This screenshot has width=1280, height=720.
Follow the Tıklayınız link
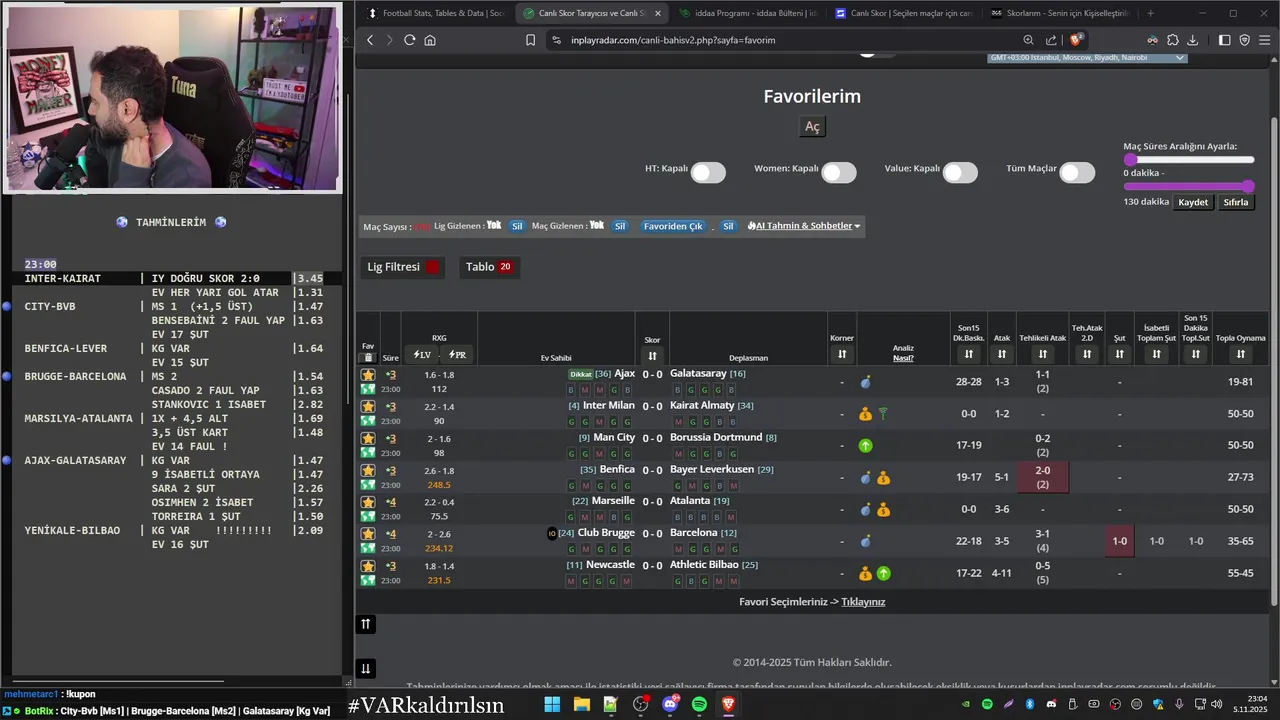coord(863,602)
